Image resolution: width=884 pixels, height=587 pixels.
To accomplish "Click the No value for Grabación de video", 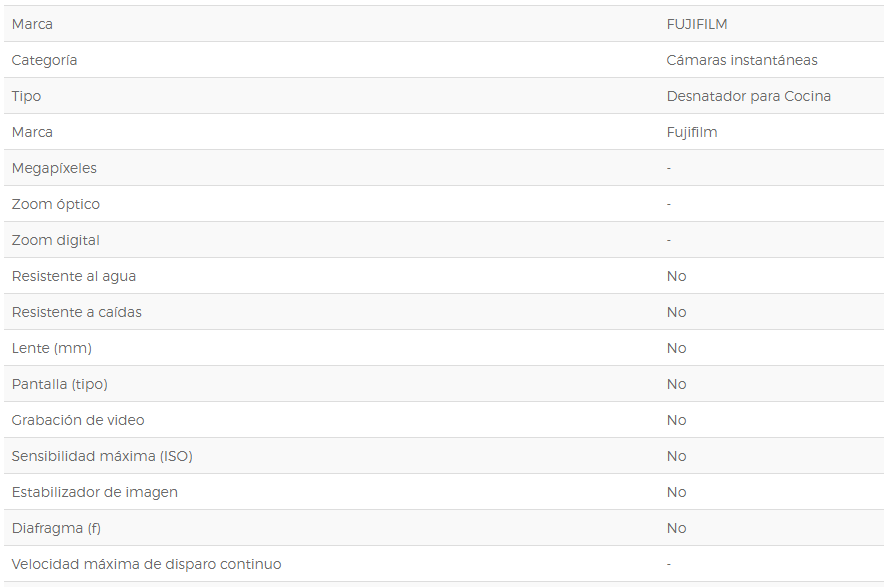I will tap(677, 420).
